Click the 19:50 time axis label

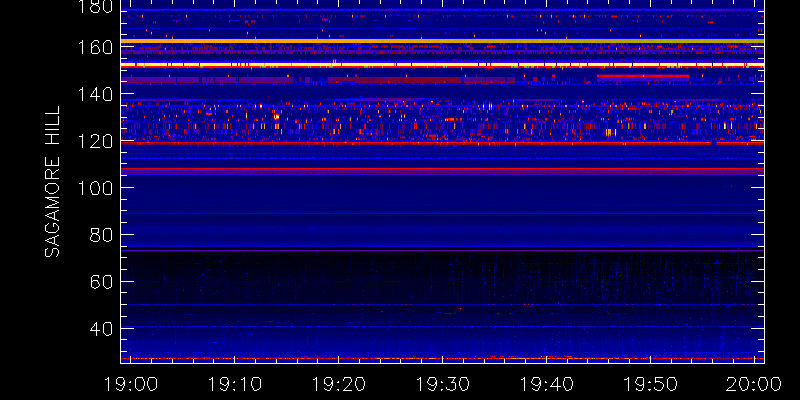(x=651, y=384)
